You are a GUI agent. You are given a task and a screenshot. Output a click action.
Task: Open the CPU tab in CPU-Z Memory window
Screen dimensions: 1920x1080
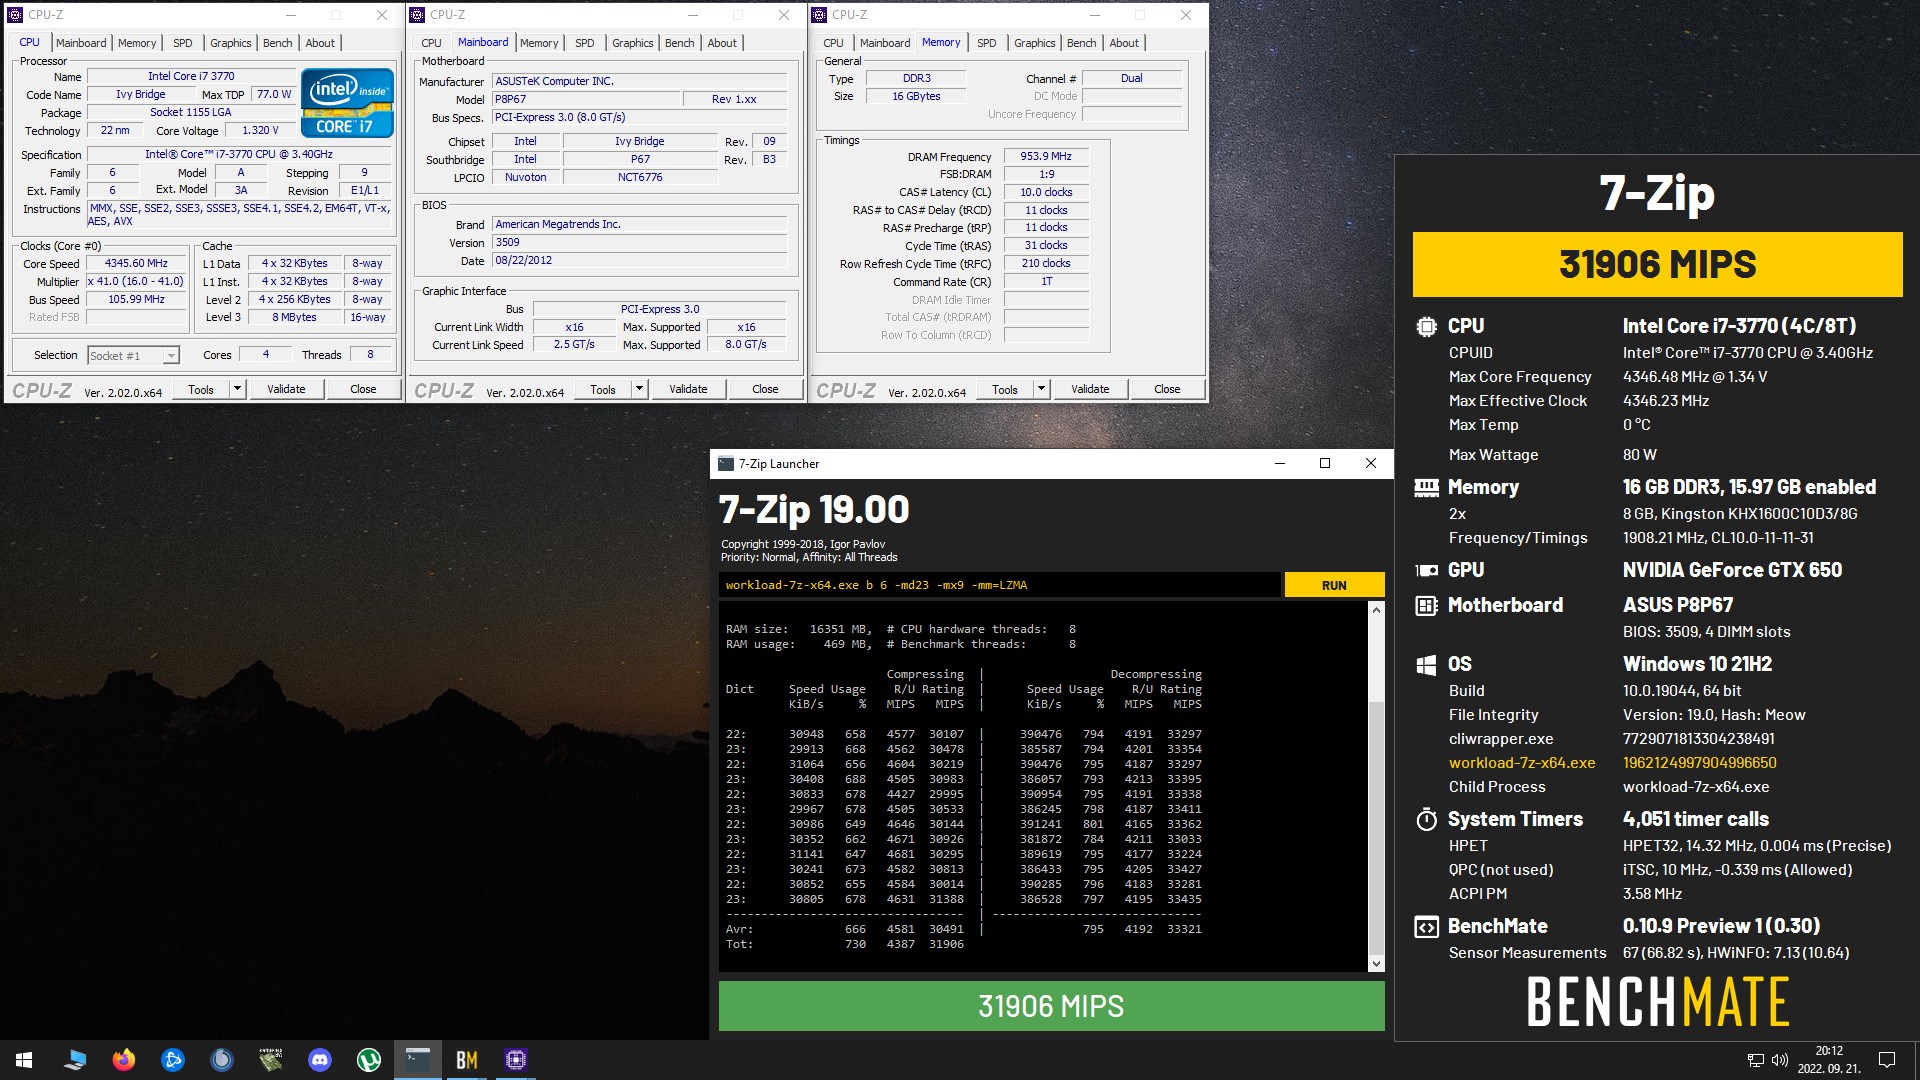pos(833,43)
